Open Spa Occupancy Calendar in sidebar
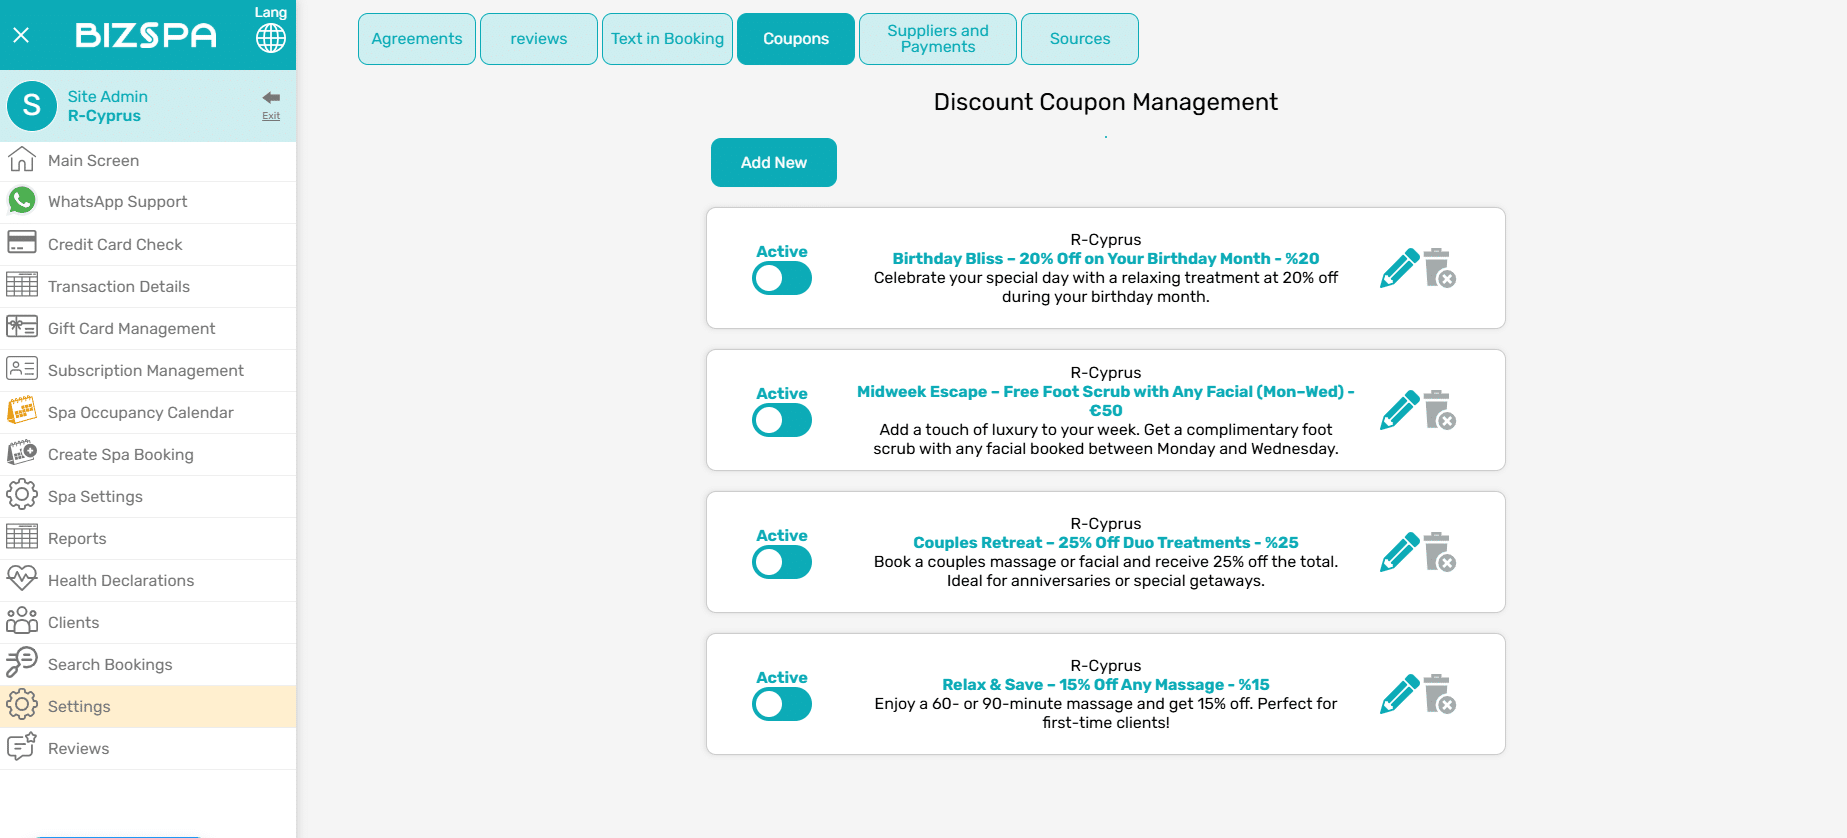 (x=140, y=413)
